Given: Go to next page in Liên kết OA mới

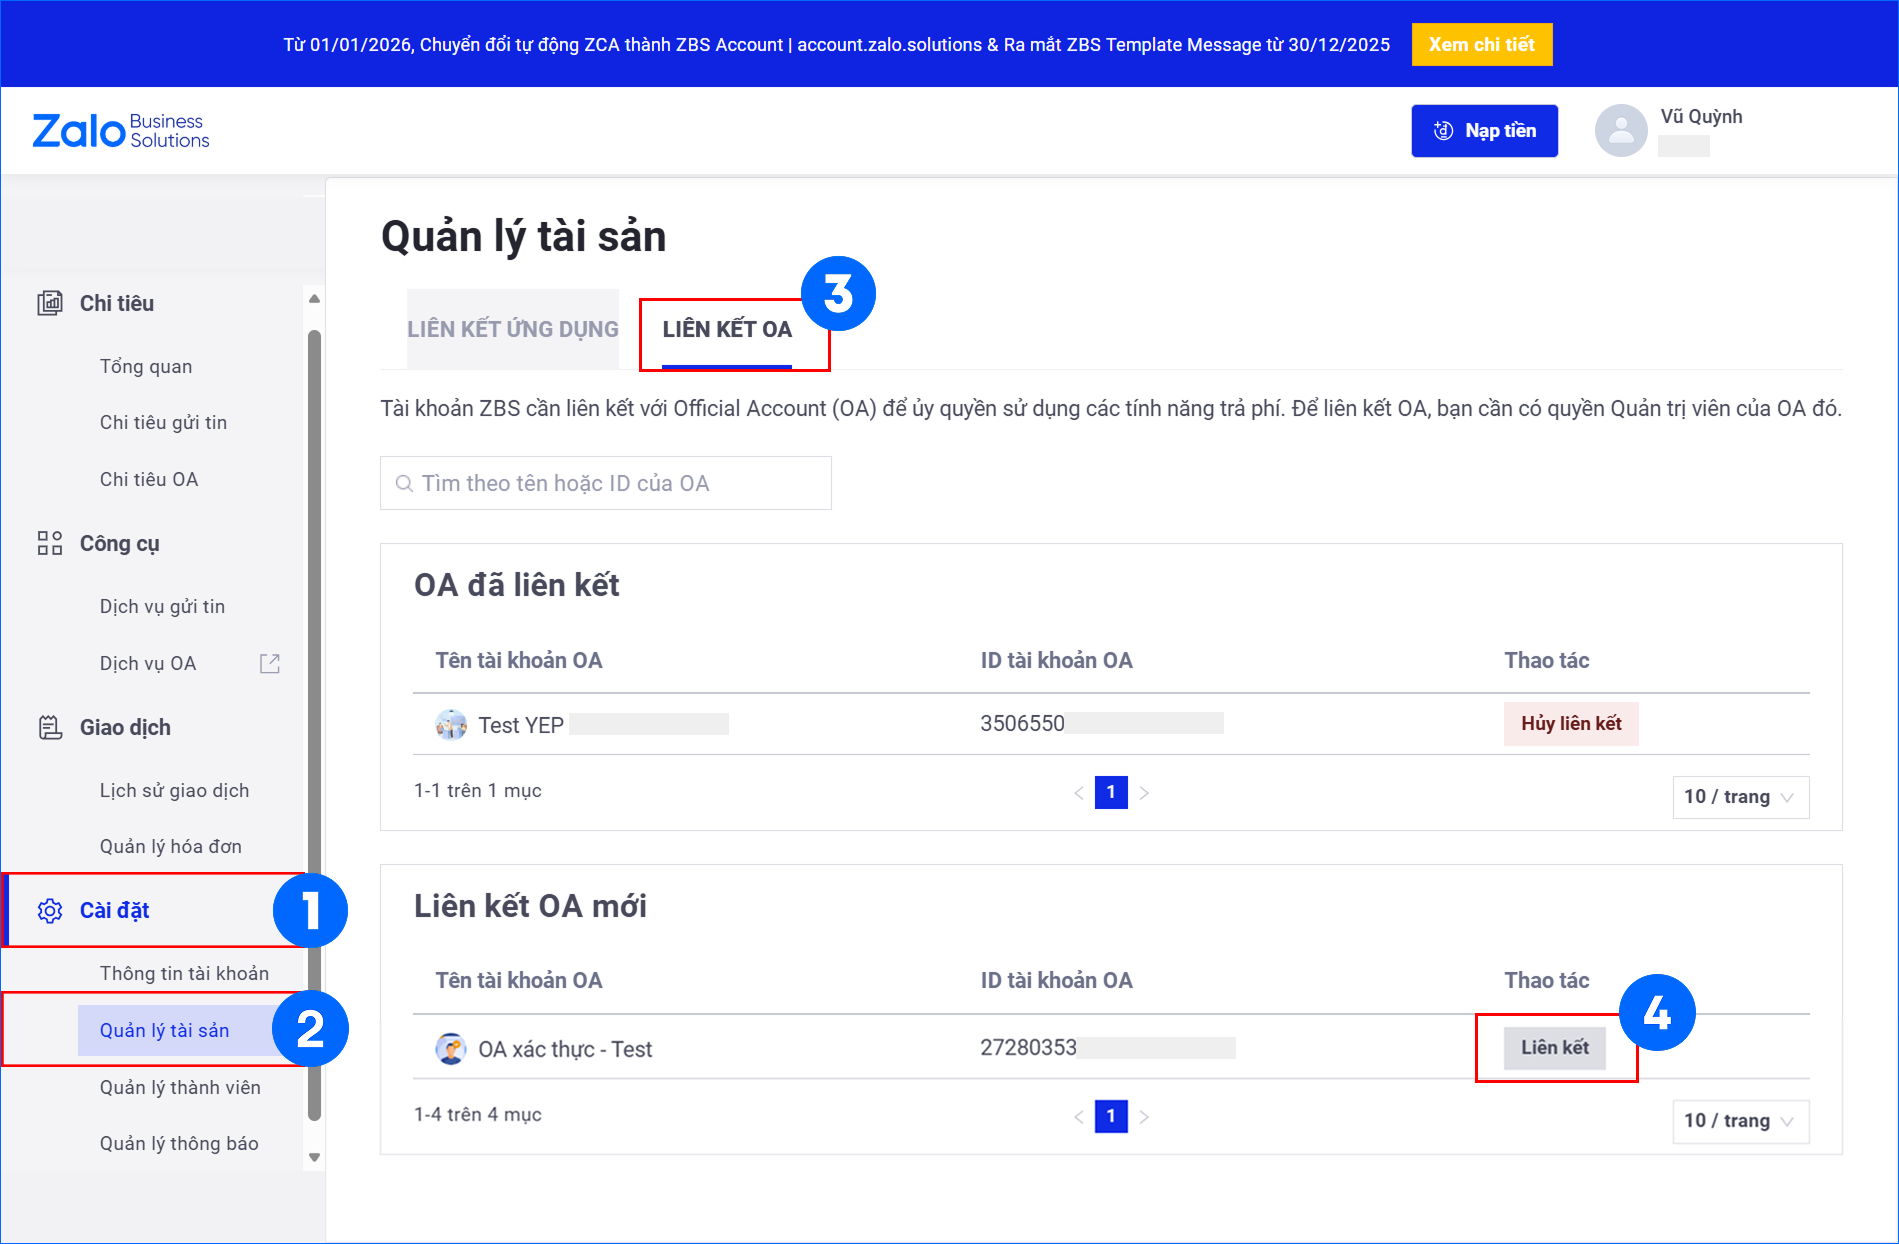Looking at the screenshot, I should [x=1144, y=1117].
